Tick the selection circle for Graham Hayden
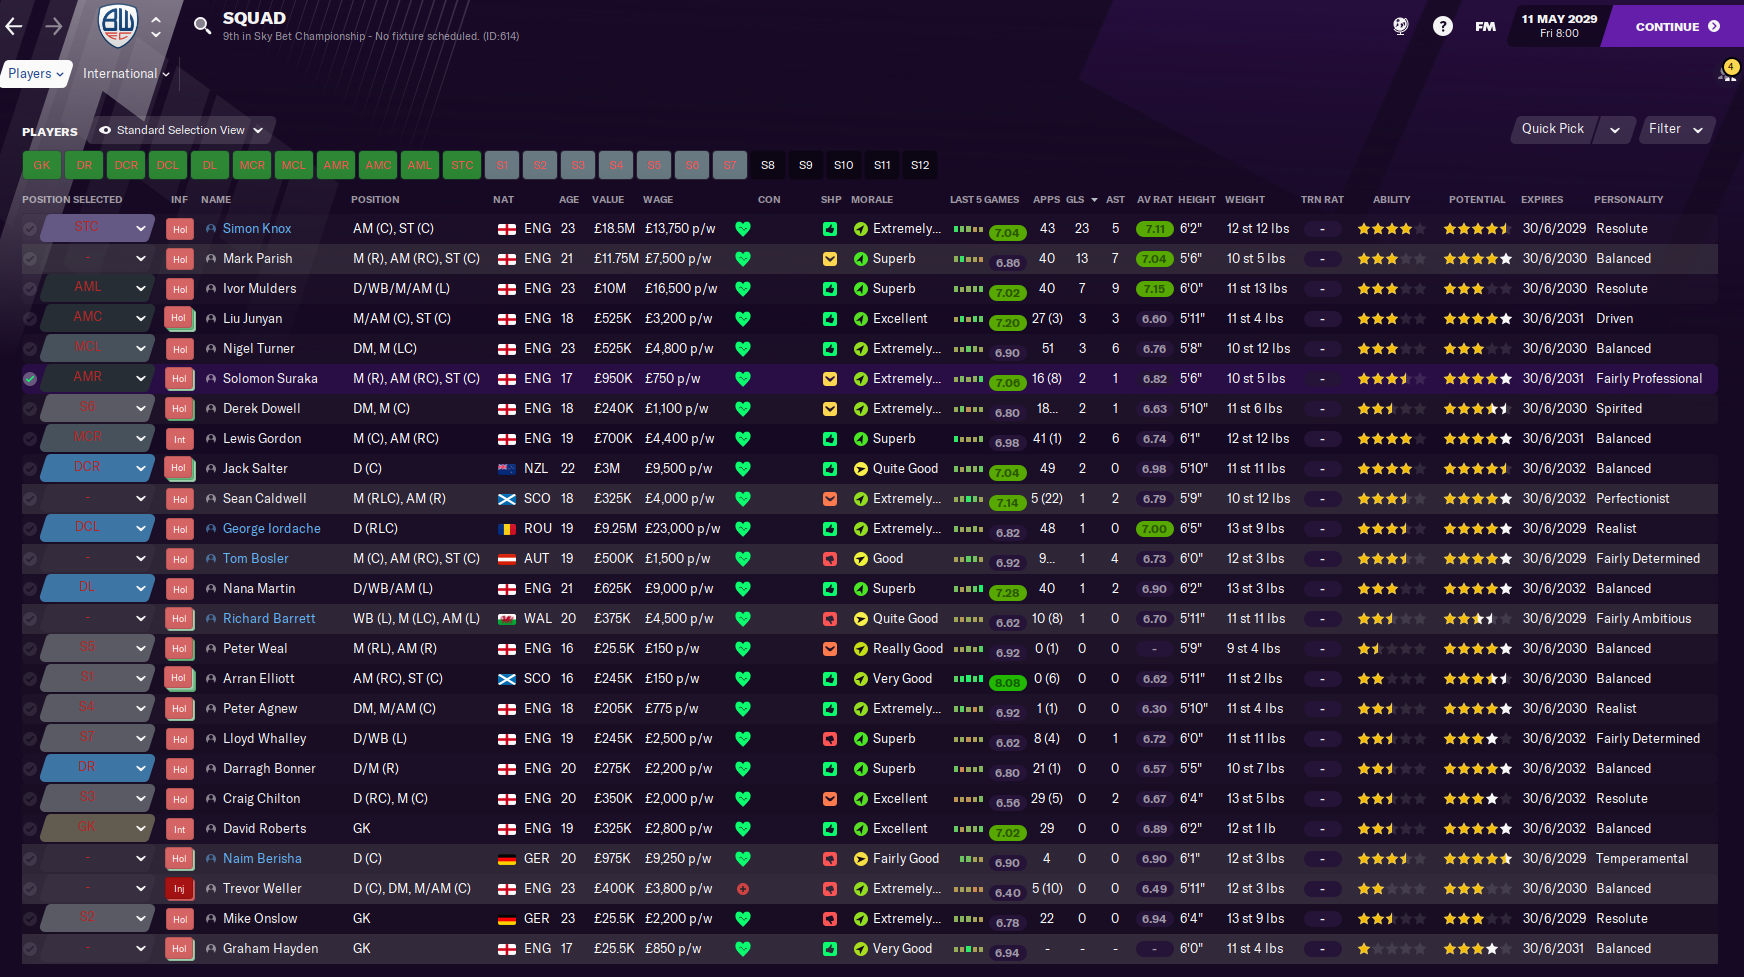The height and width of the screenshot is (977, 1744). 30,949
